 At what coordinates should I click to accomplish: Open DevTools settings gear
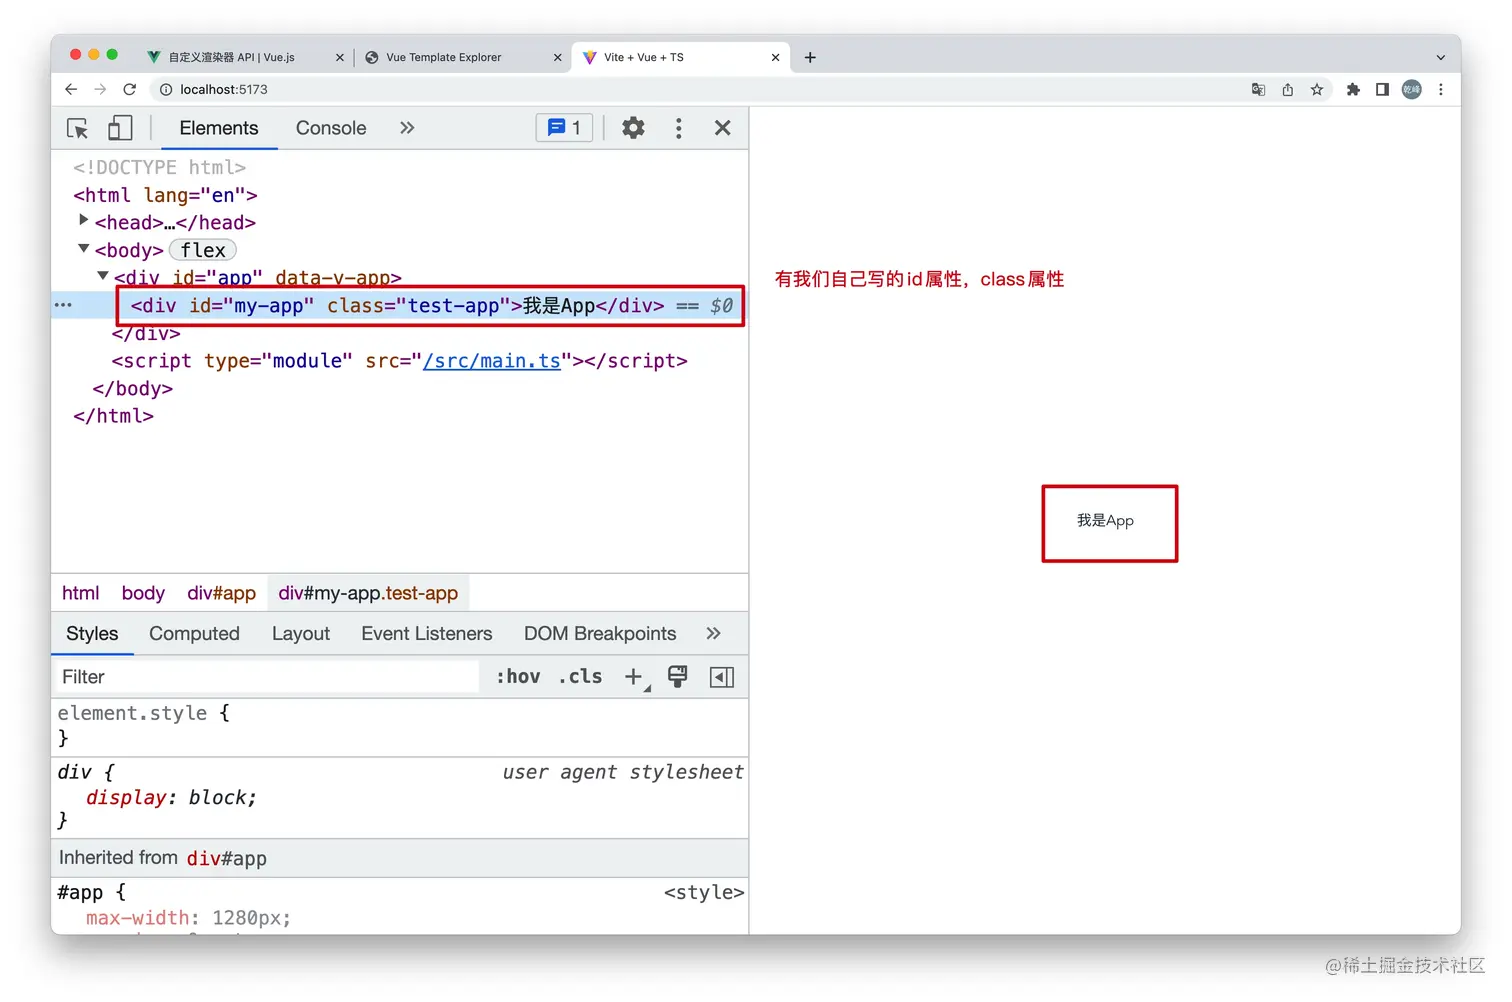tap(633, 128)
